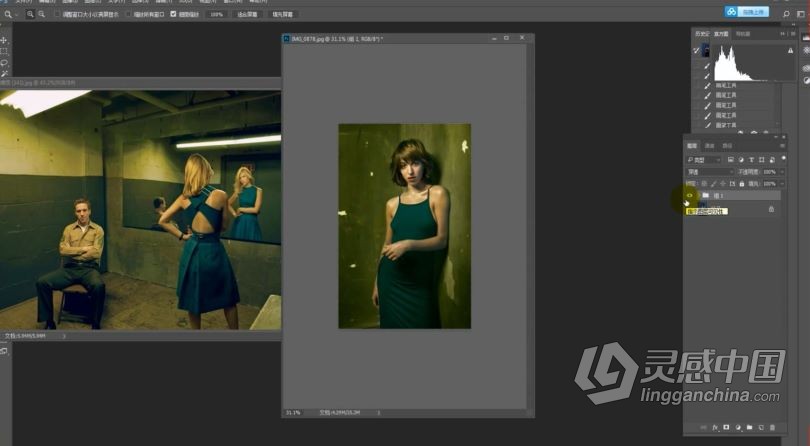810x446 pixels.
Task: Open the layer blend mode dropdown
Action: [x=710, y=172]
